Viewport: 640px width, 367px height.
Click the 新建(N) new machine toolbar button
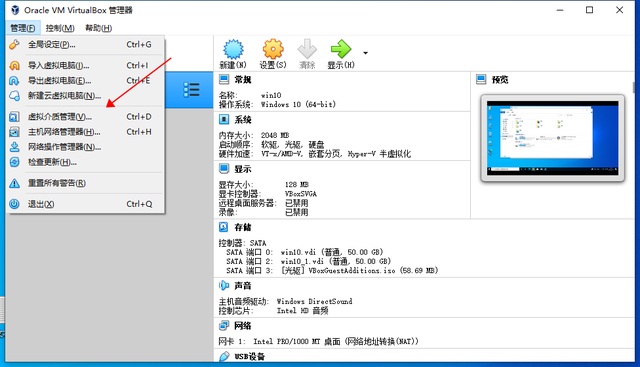[233, 54]
